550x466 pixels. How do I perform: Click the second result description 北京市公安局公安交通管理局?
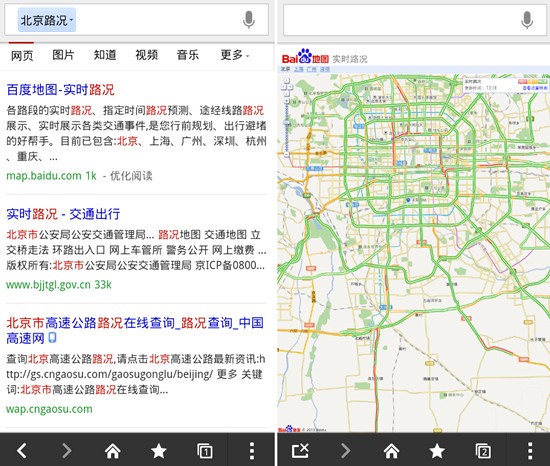coord(136,250)
